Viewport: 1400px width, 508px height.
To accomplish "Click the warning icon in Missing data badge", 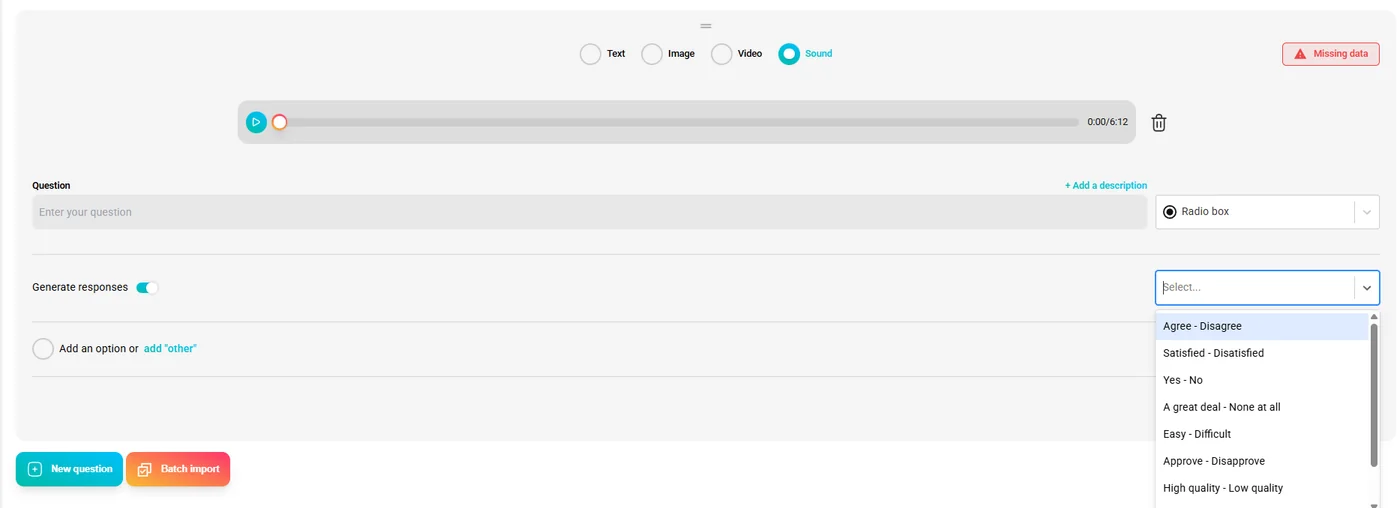I will coord(1300,54).
